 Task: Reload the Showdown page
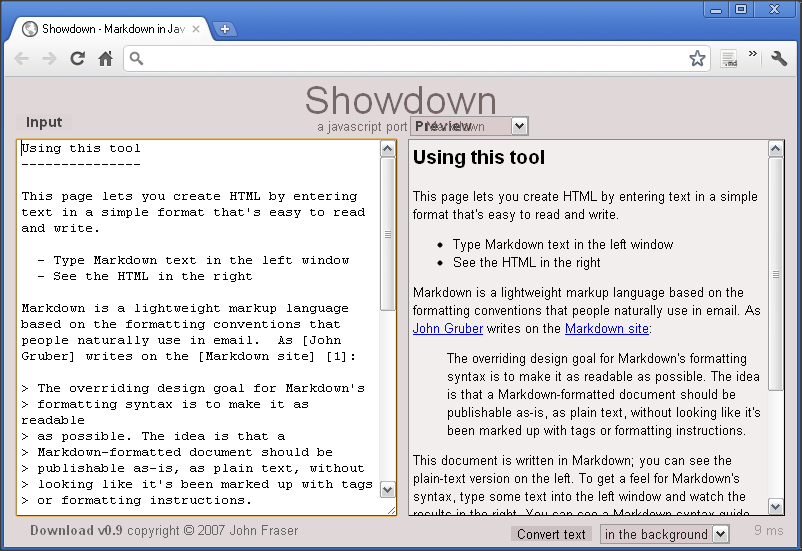coord(77,59)
